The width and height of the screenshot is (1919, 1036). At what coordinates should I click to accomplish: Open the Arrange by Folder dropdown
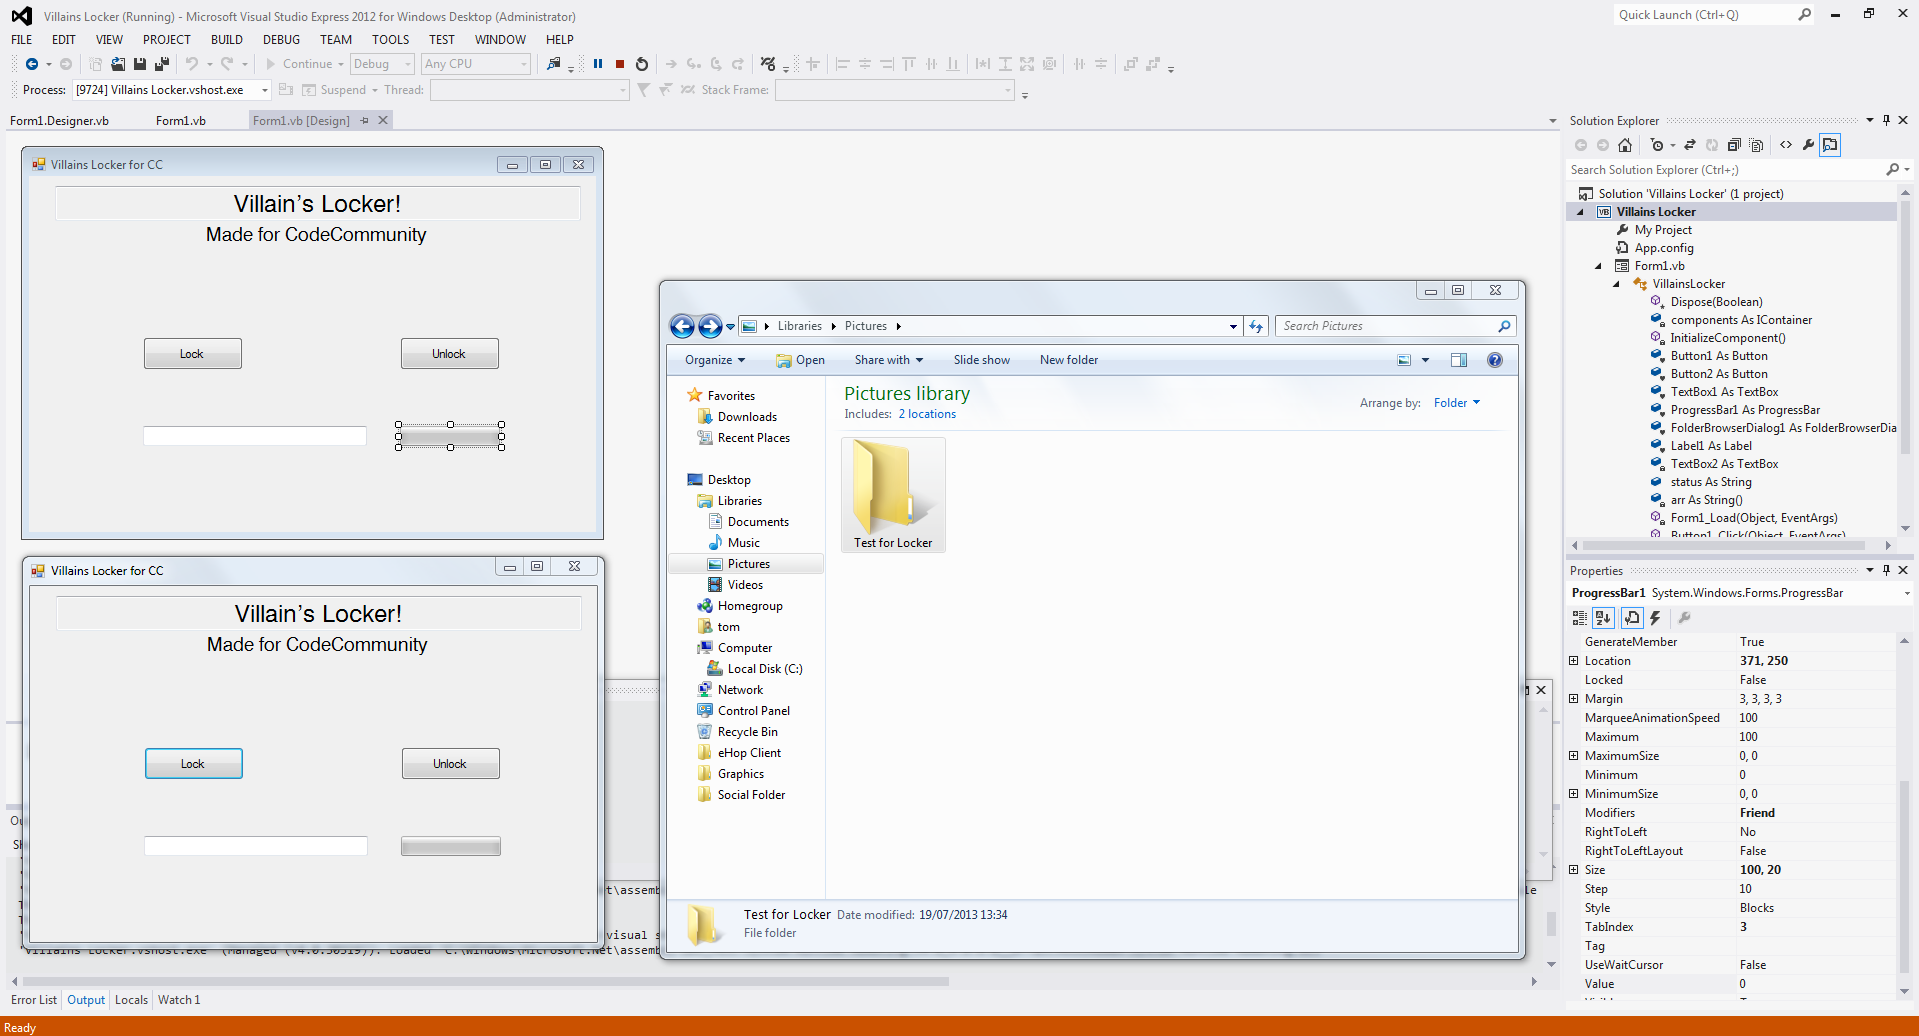click(1457, 403)
